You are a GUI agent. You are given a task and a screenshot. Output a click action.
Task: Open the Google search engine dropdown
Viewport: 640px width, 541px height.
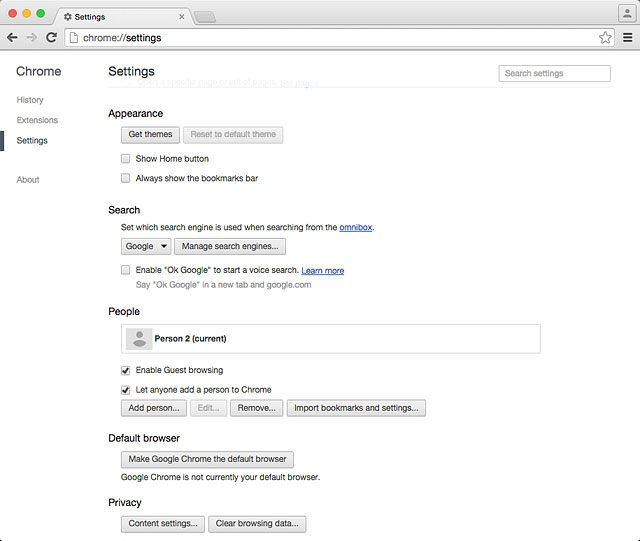(x=146, y=246)
